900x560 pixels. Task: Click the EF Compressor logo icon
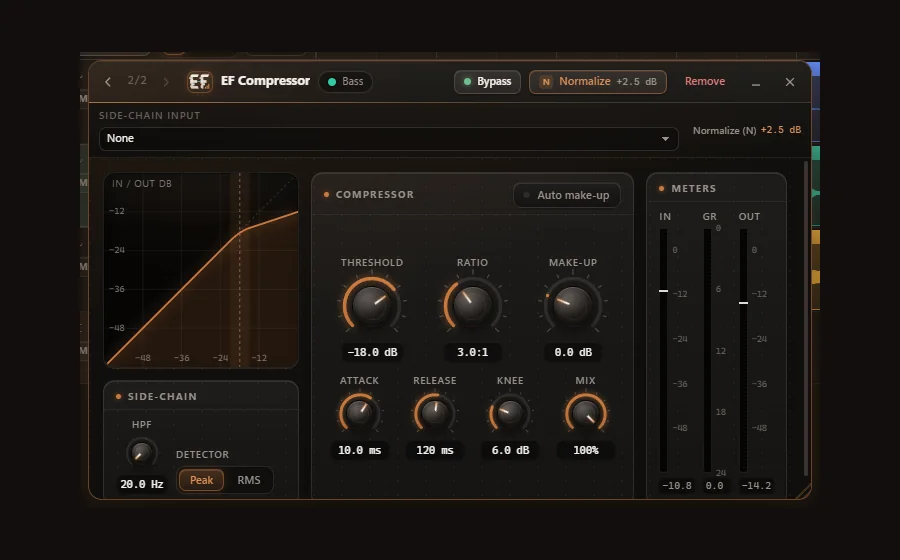pos(200,81)
